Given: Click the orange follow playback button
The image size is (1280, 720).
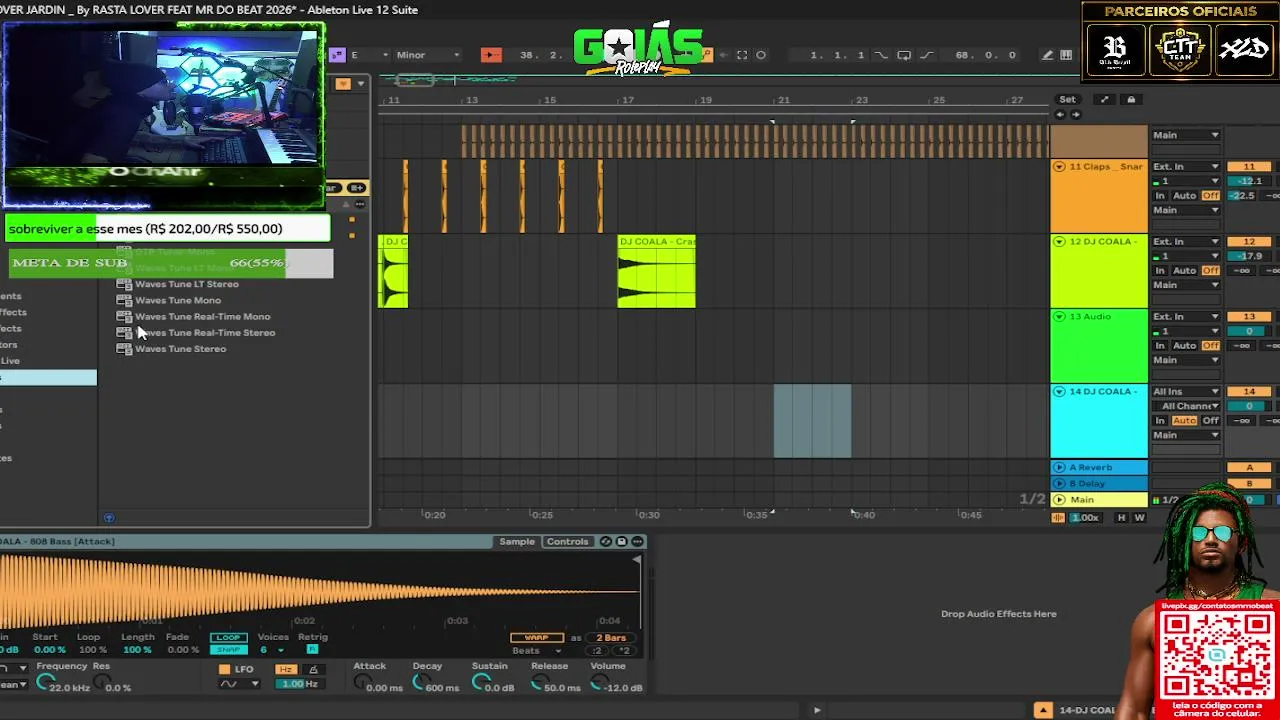Looking at the screenshot, I should point(490,55).
